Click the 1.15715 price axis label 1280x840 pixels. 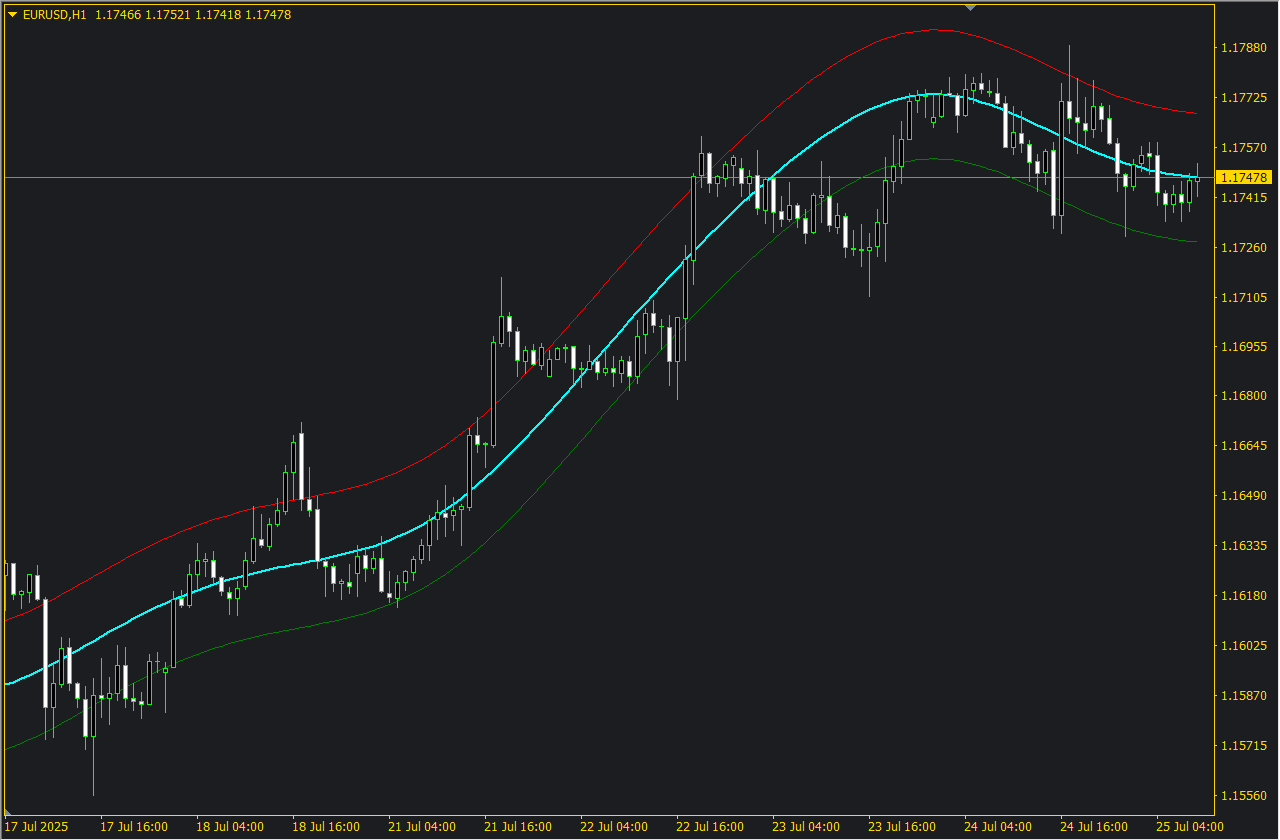click(x=1243, y=746)
